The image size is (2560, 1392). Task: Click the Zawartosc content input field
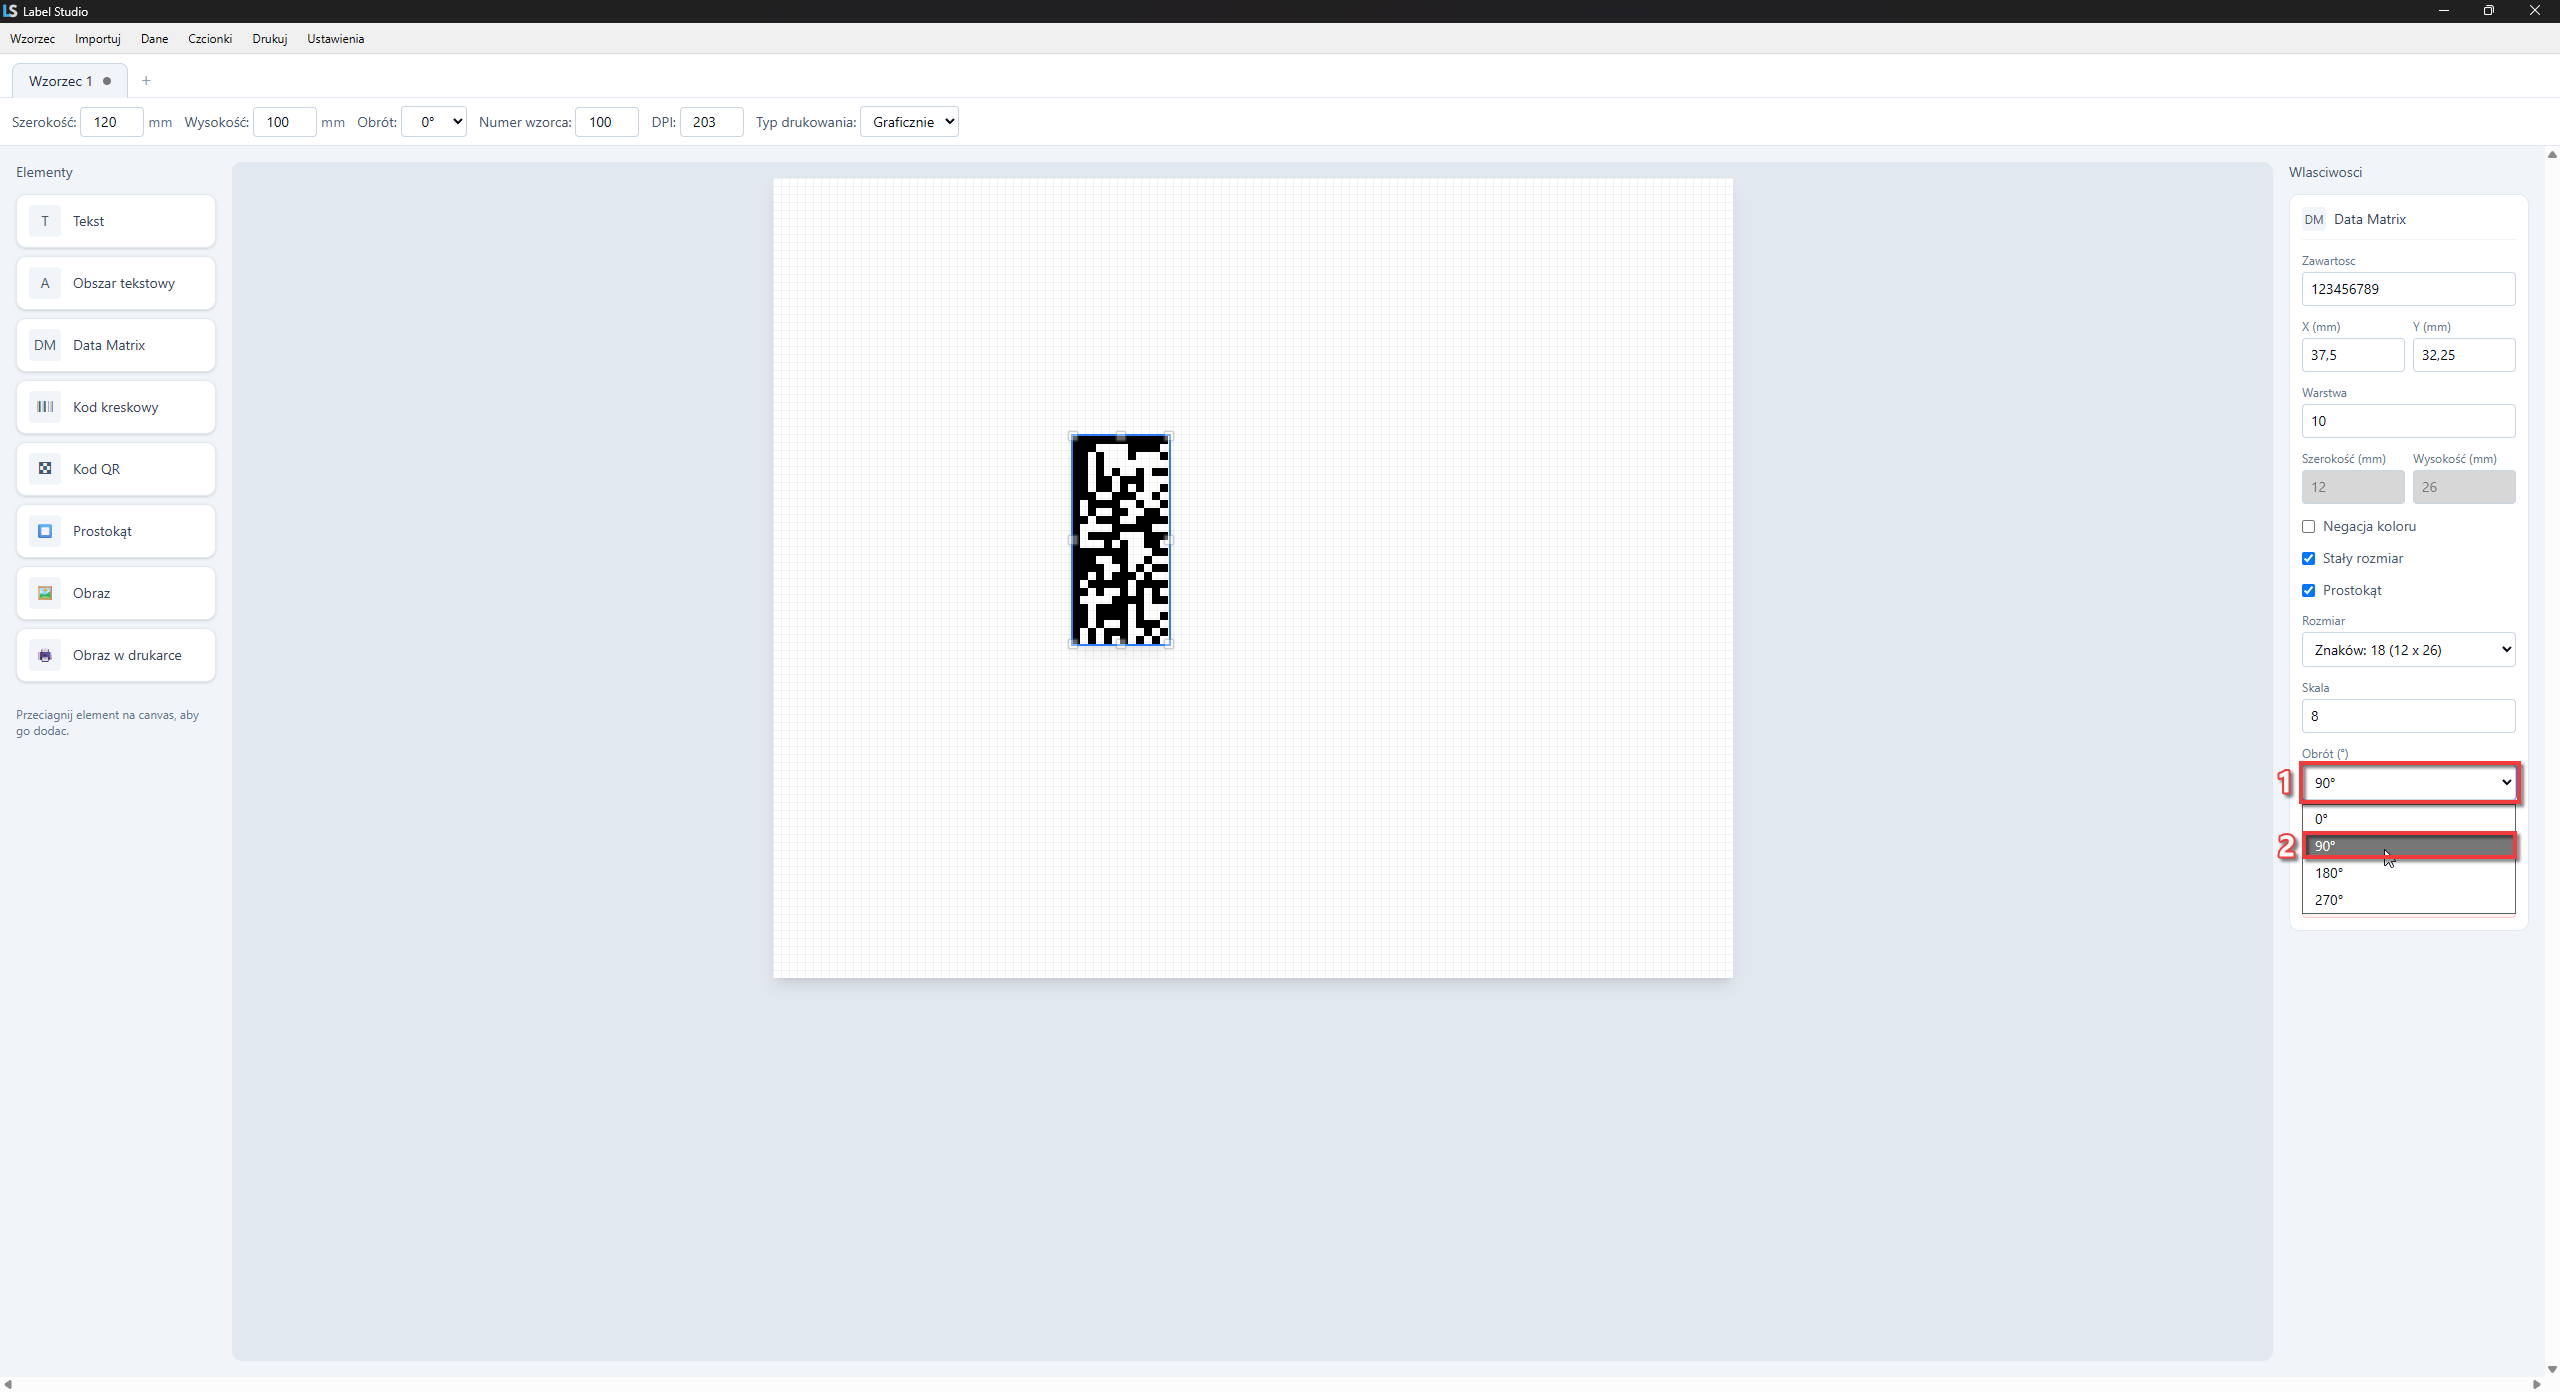coord(2408,289)
